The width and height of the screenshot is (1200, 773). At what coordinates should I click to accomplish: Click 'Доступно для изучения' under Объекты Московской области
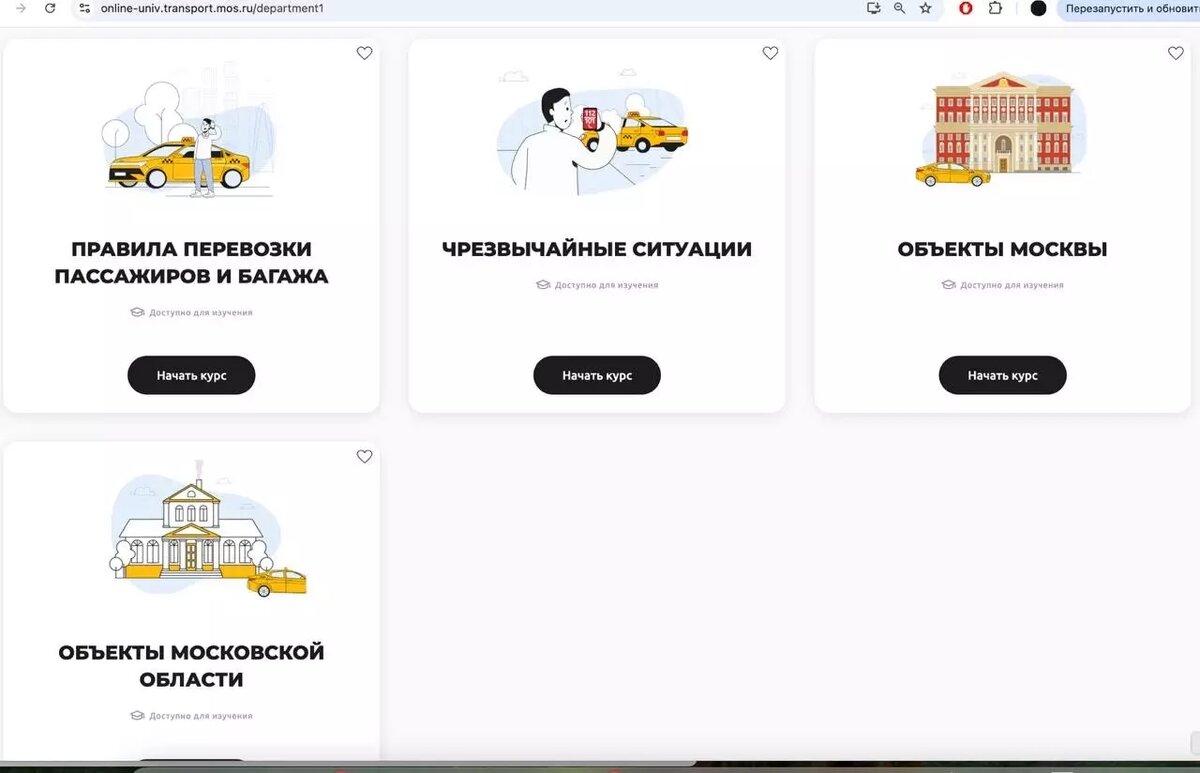201,716
